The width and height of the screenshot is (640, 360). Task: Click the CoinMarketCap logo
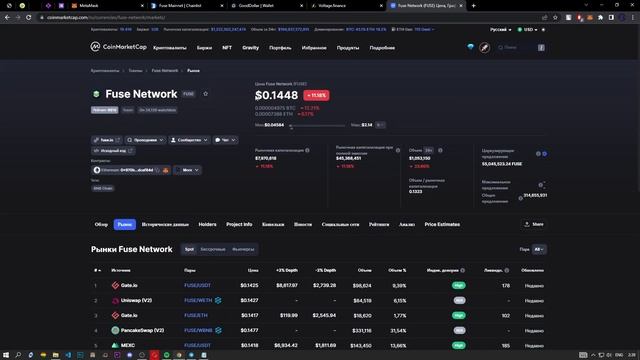(x=118, y=47)
